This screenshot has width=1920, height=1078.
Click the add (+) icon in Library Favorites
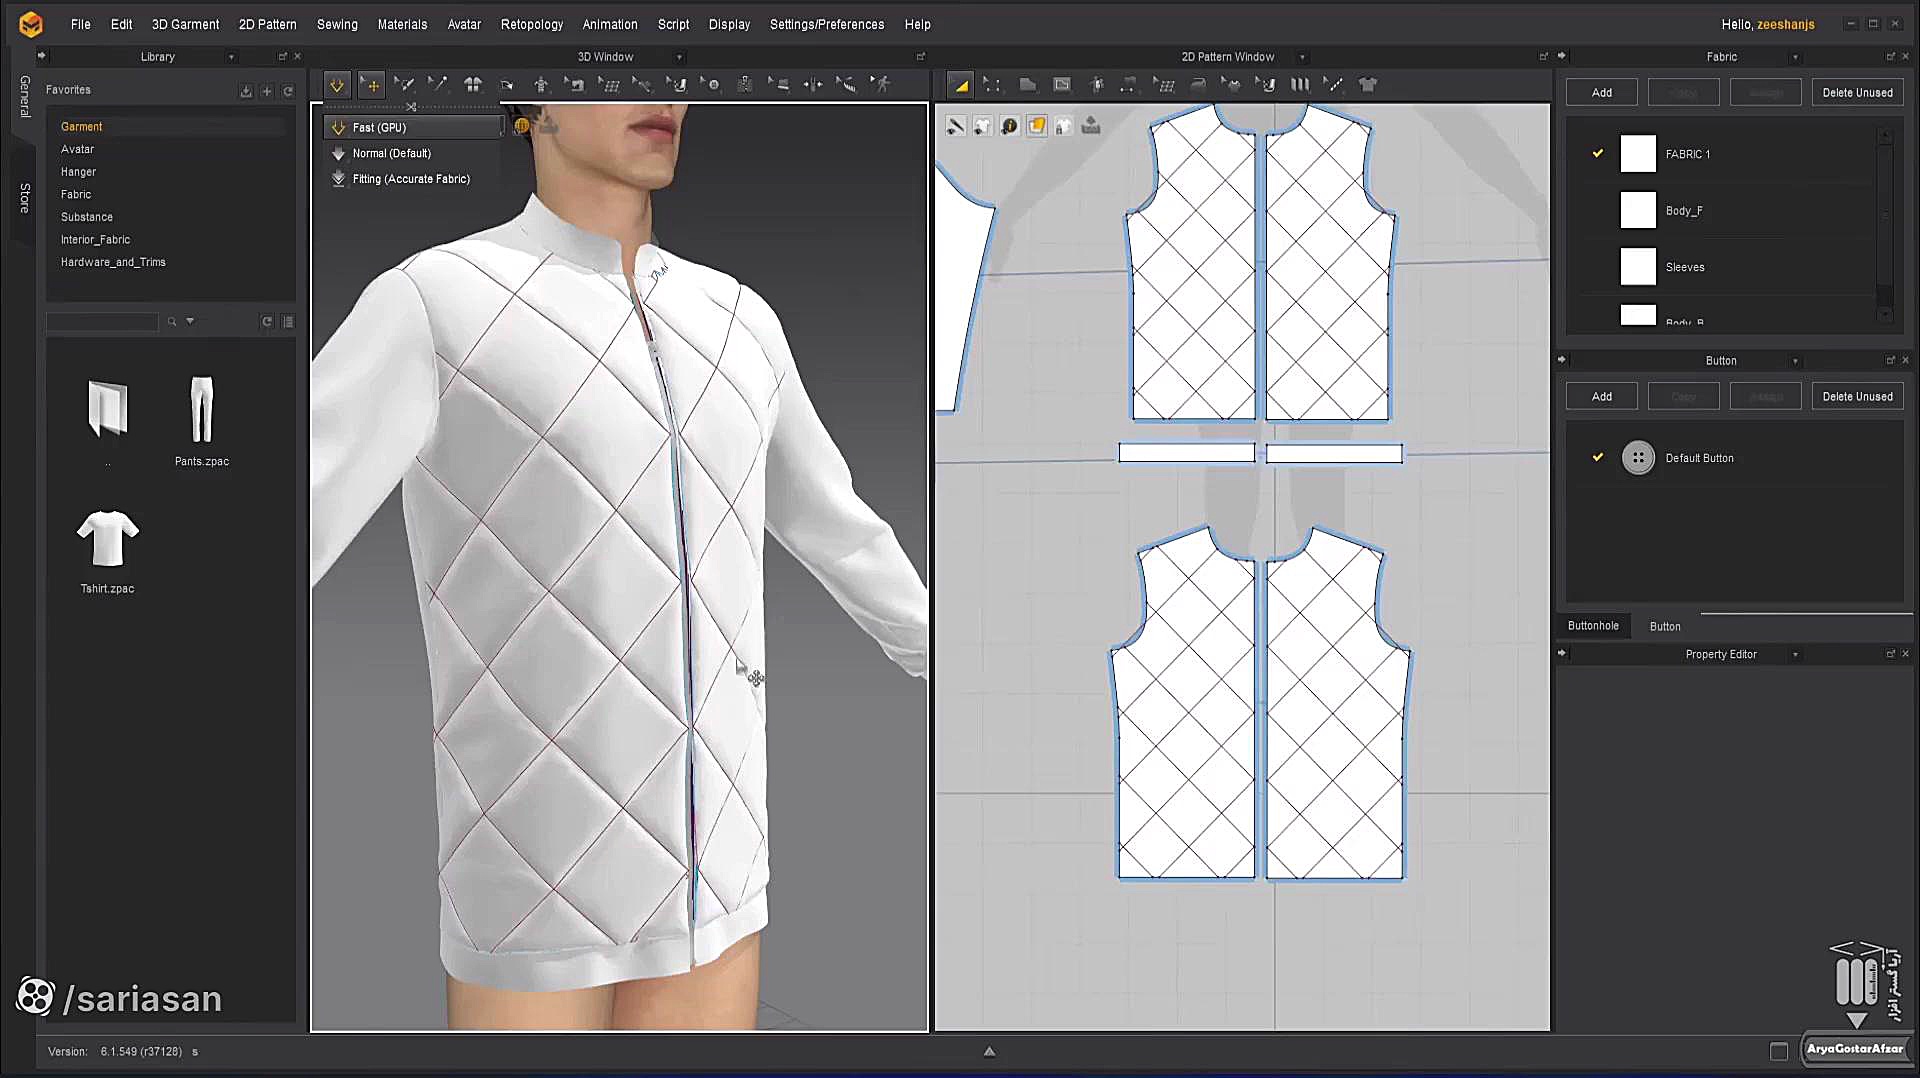tap(267, 91)
